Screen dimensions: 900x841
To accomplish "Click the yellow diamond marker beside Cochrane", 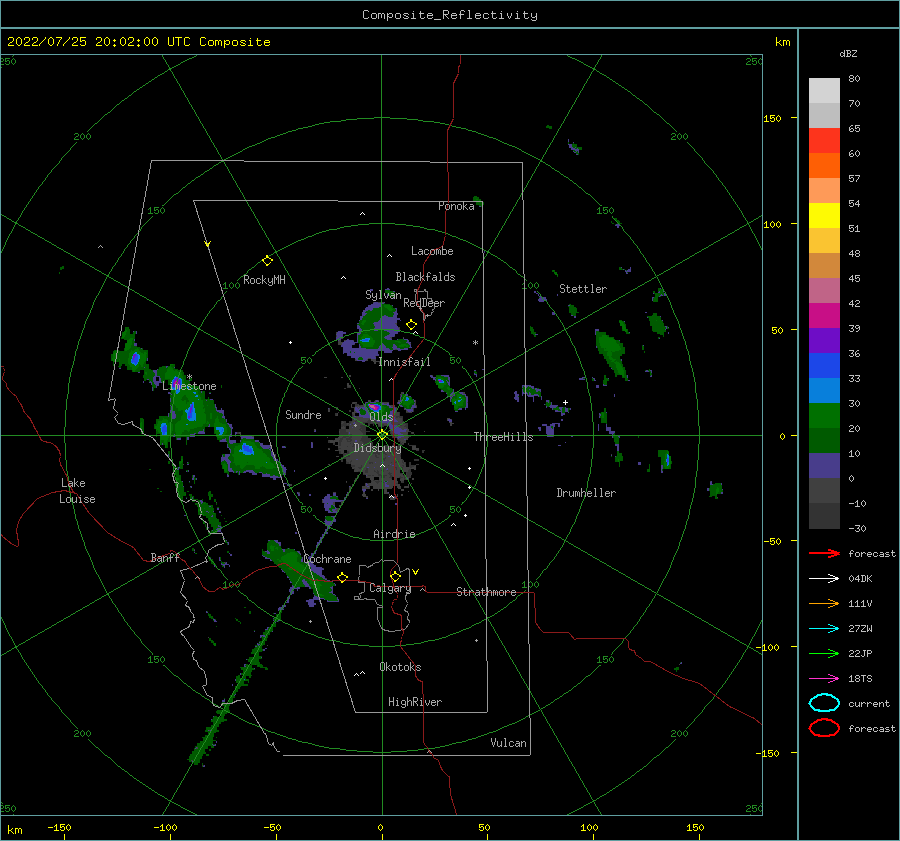I will [x=342, y=577].
